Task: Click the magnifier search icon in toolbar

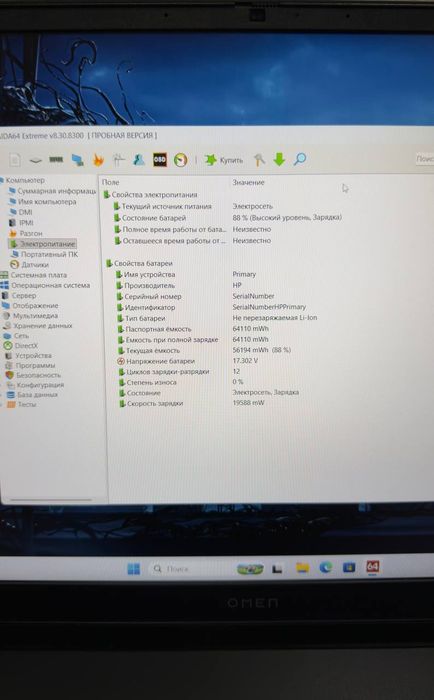Action: 300,159
